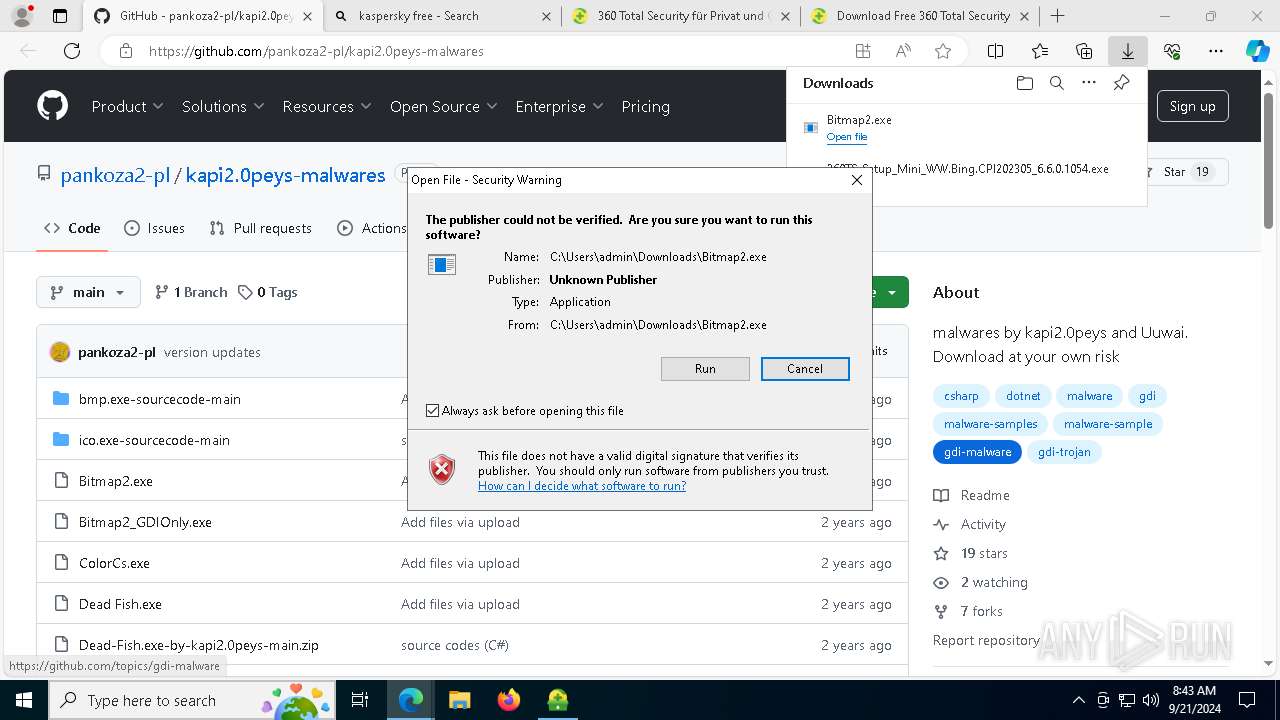Click the Read aloud icon in address bar
Viewport: 1280px width, 720px height.
click(903, 51)
